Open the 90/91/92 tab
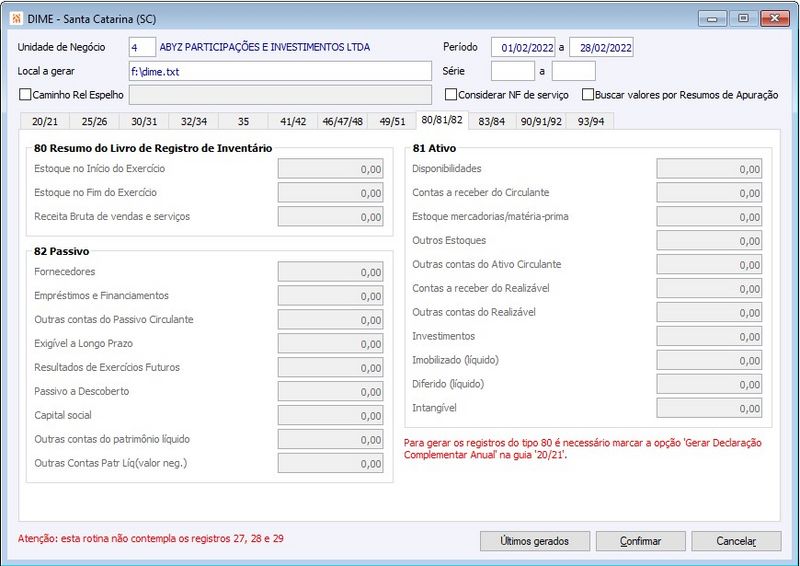Screen dimensions: 800x566 [541, 121]
